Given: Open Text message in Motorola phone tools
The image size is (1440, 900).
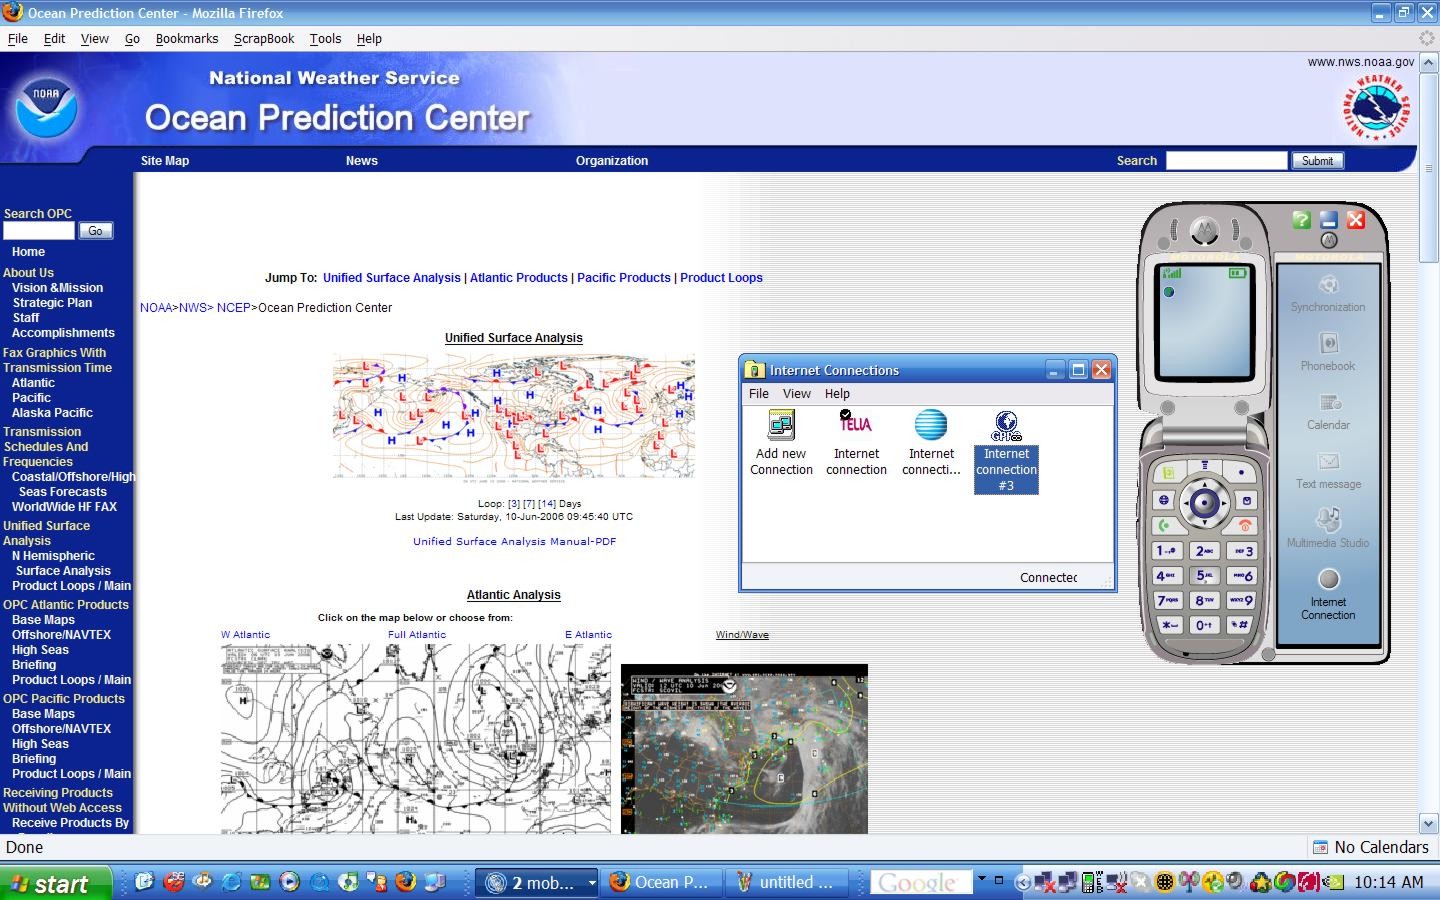Looking at the screenshot, I should tap(1328, 470).
